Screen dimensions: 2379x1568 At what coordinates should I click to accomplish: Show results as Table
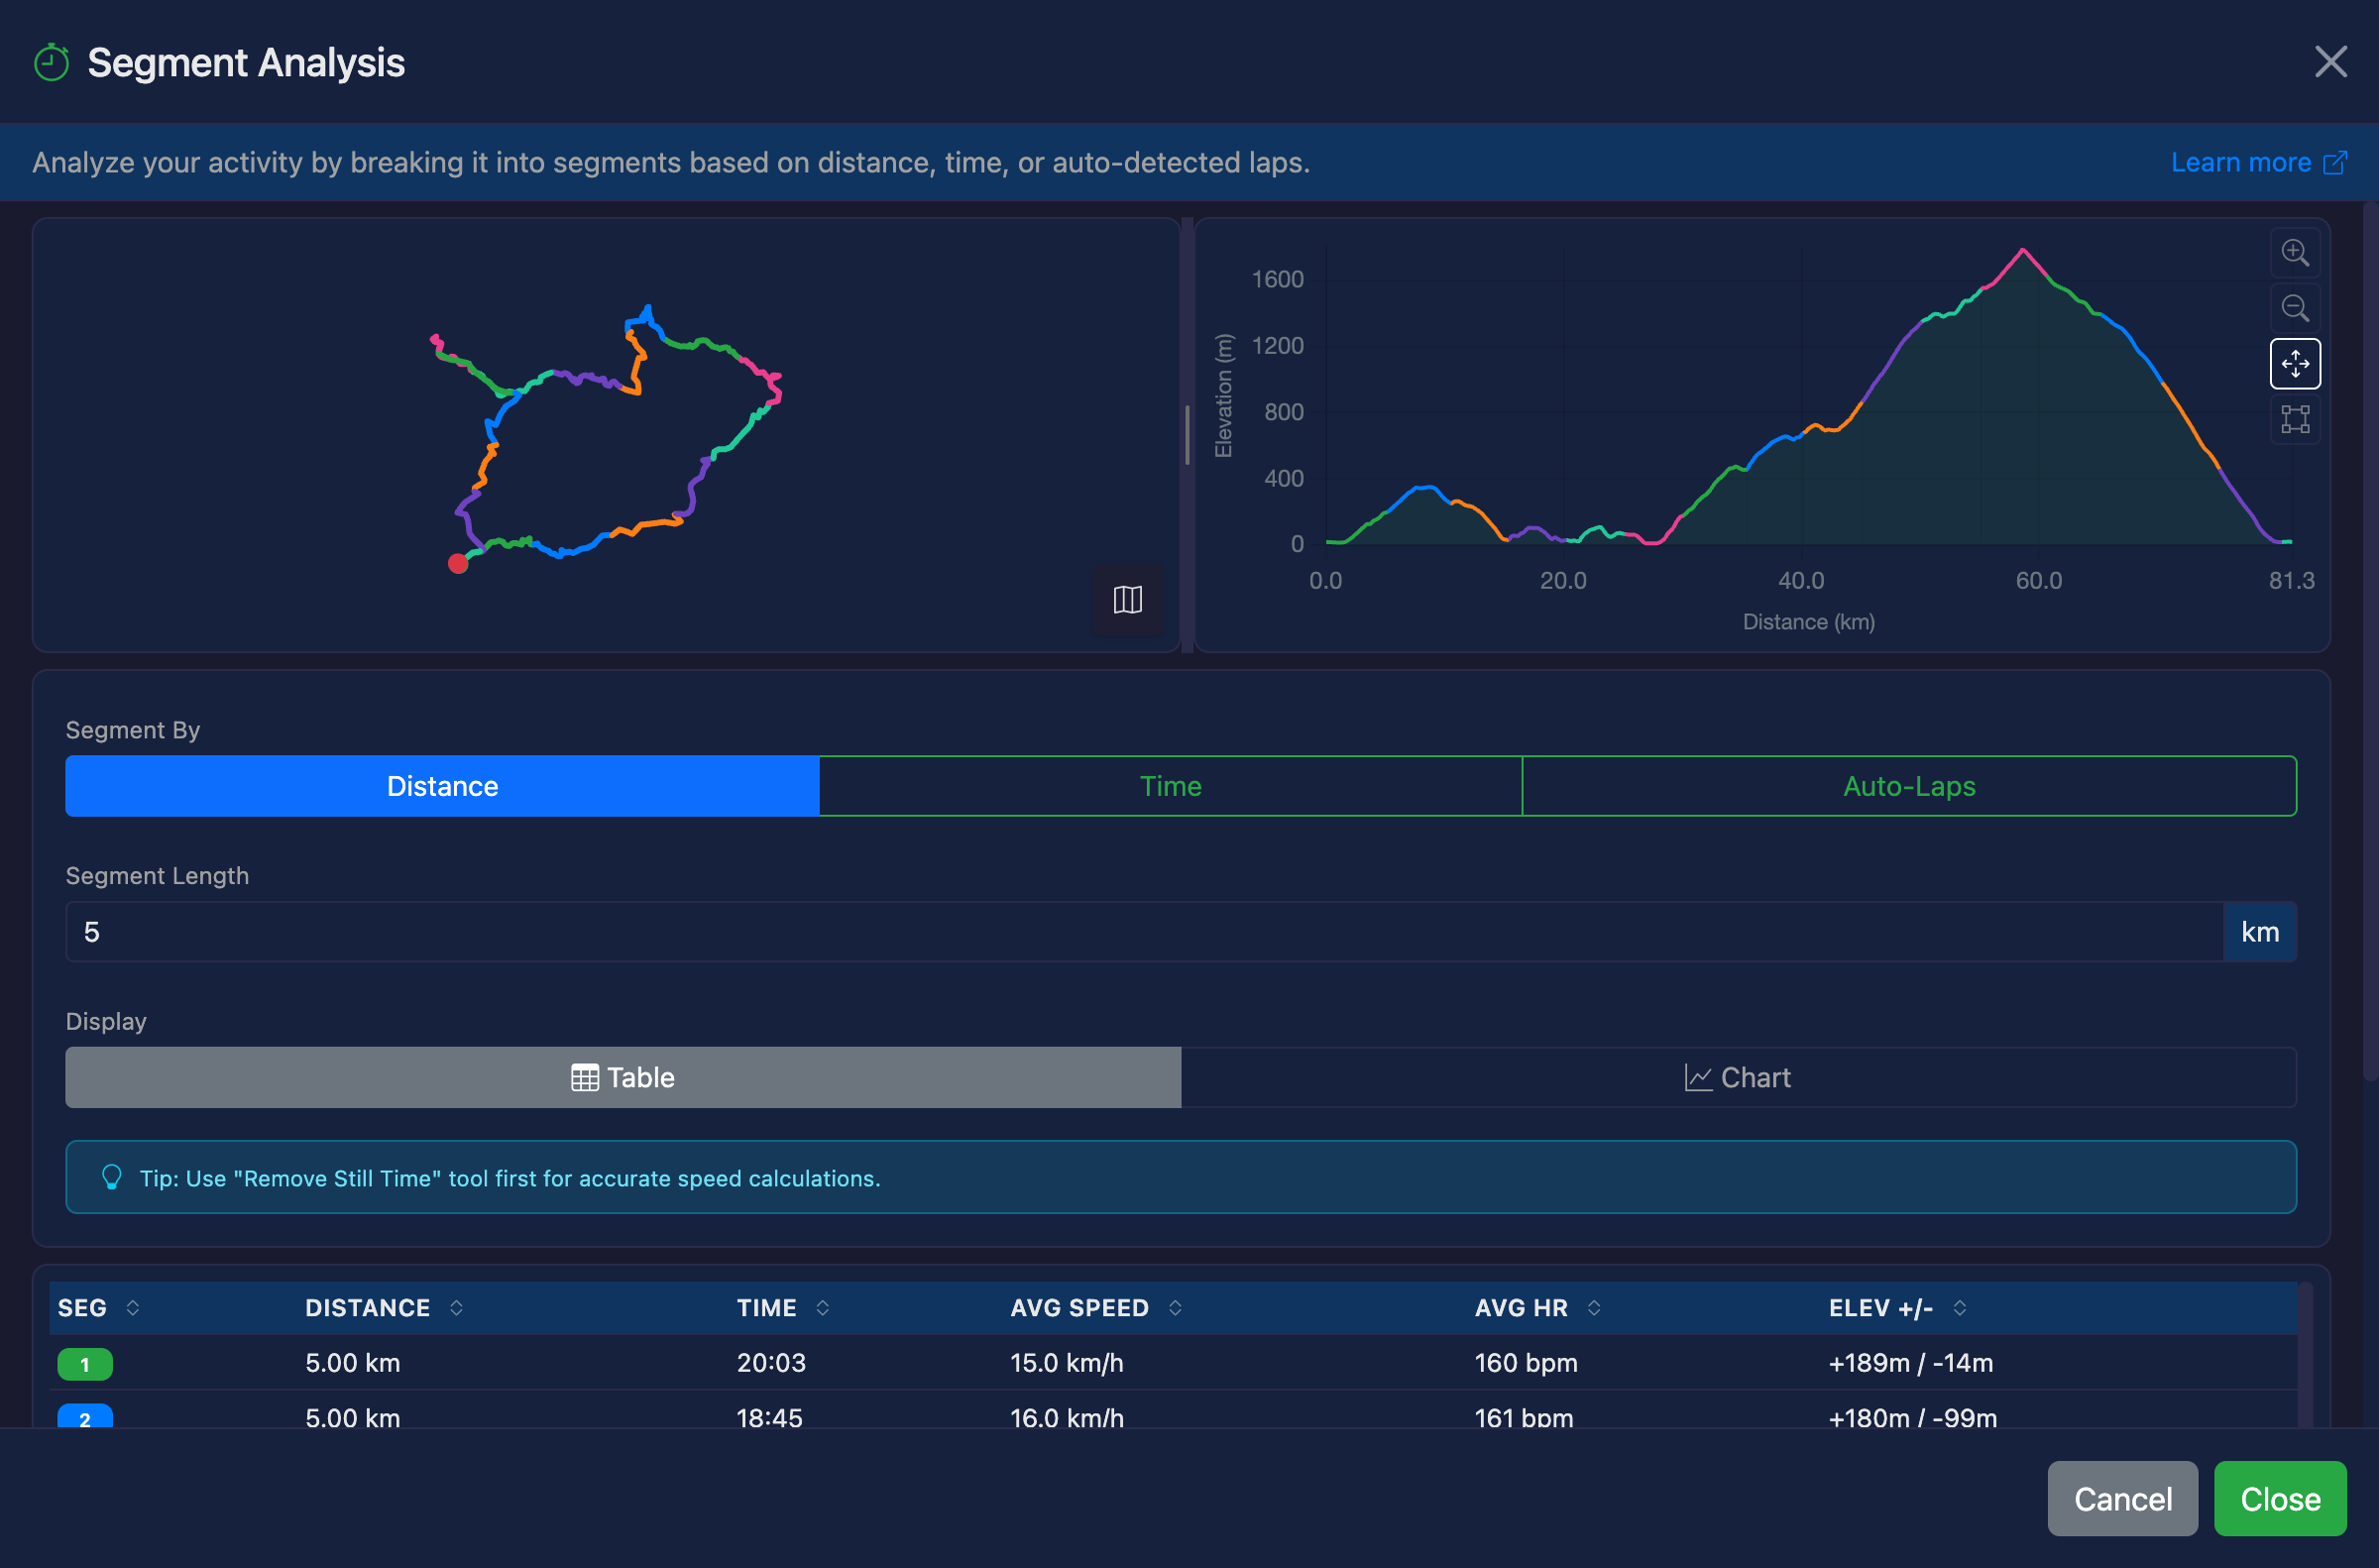pos(623,1077)
